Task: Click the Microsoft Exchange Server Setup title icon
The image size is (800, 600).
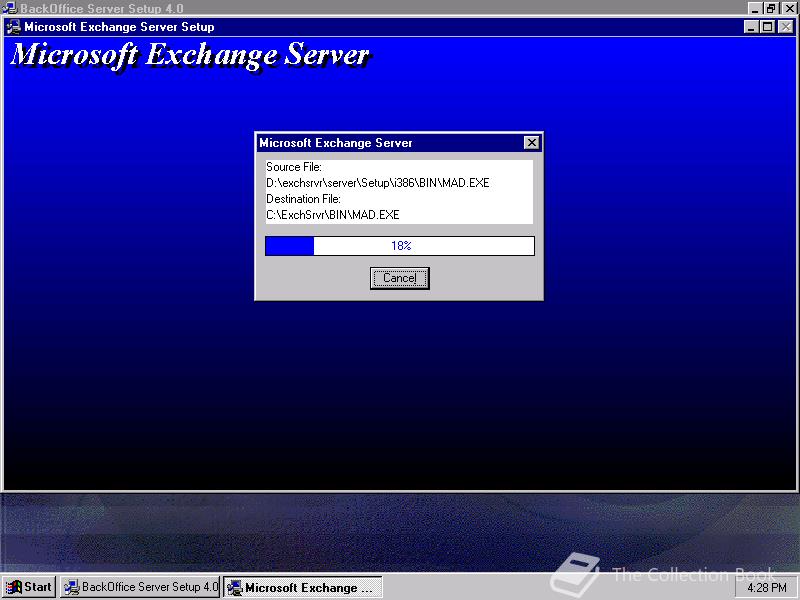Action: click(x=14, y=27)
